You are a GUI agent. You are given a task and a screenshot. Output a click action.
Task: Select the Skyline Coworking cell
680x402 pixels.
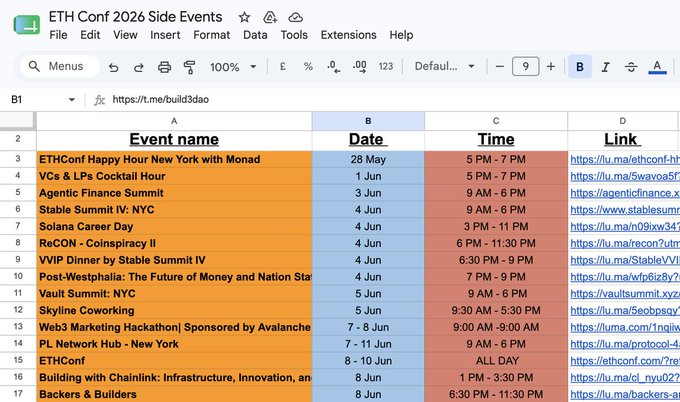pos(174,310)
